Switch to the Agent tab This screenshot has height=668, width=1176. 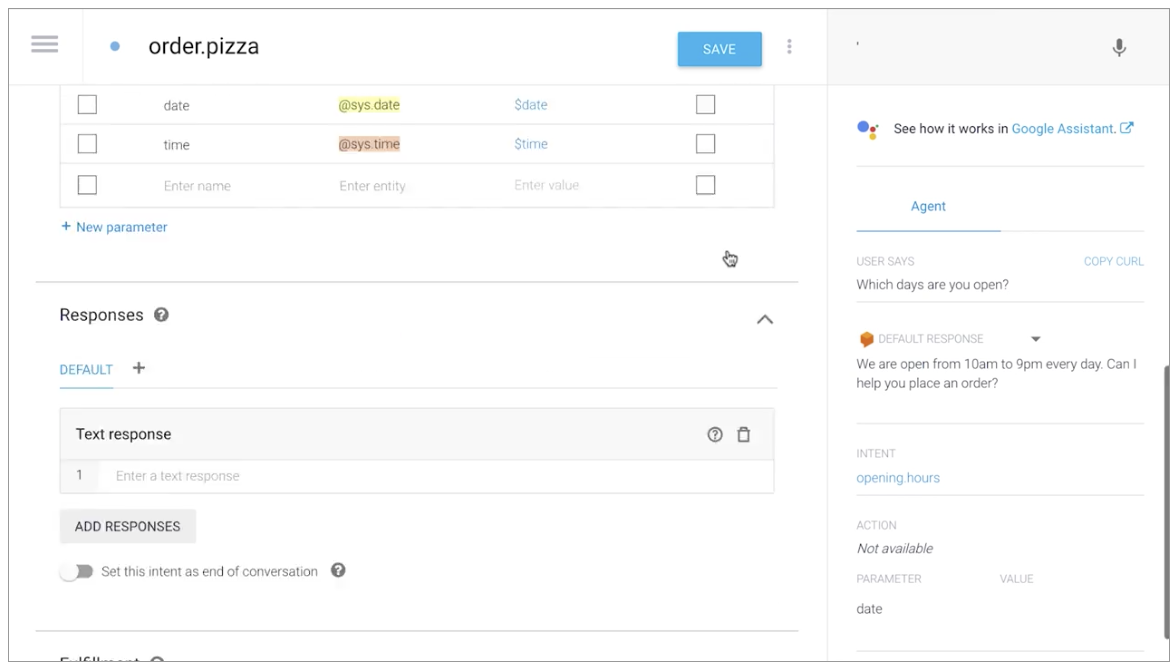(x=928, y=206)
